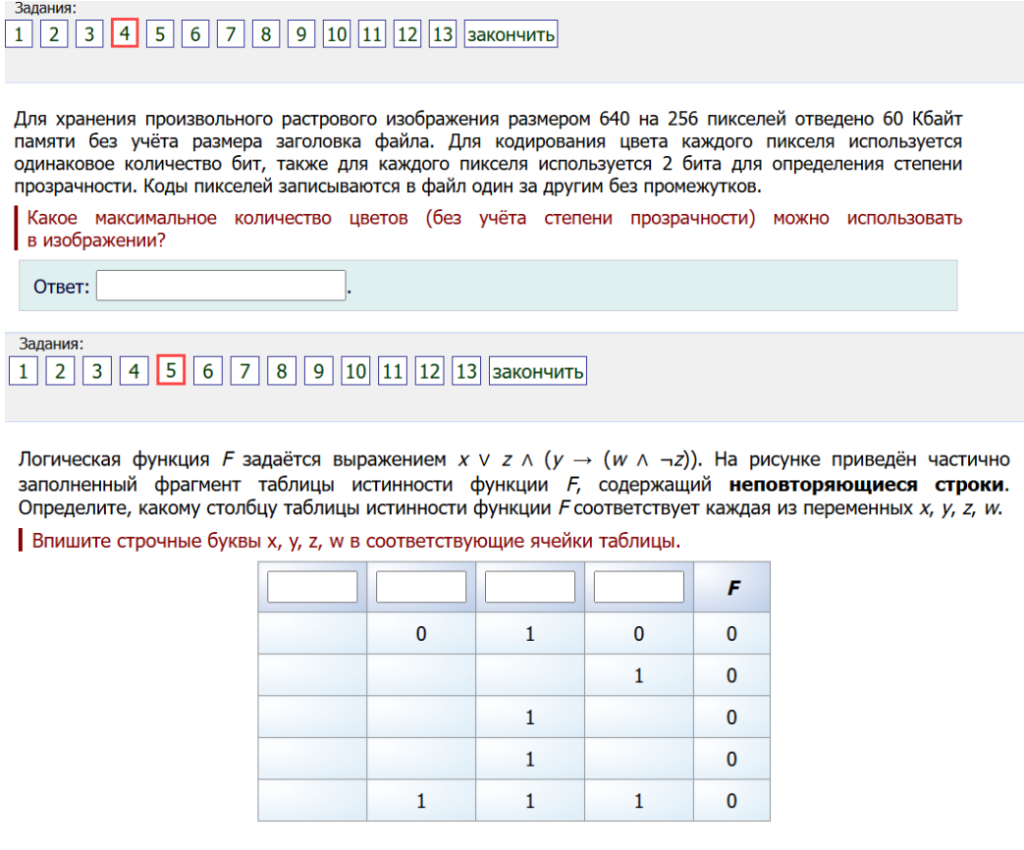Select task 3 in the top navigation row

point(89,34)
